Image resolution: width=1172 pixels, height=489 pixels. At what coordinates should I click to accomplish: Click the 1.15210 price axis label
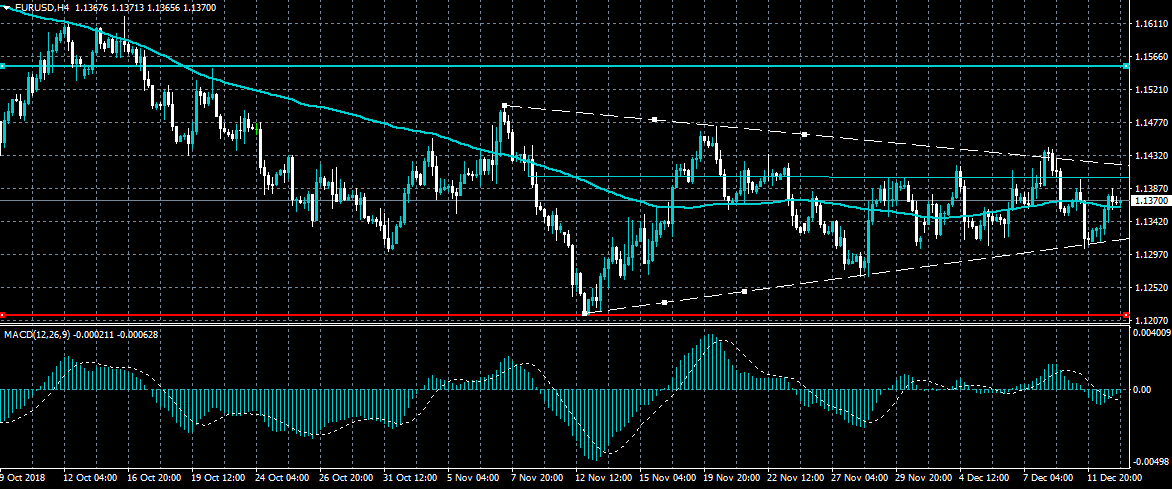click(1150, 90)
